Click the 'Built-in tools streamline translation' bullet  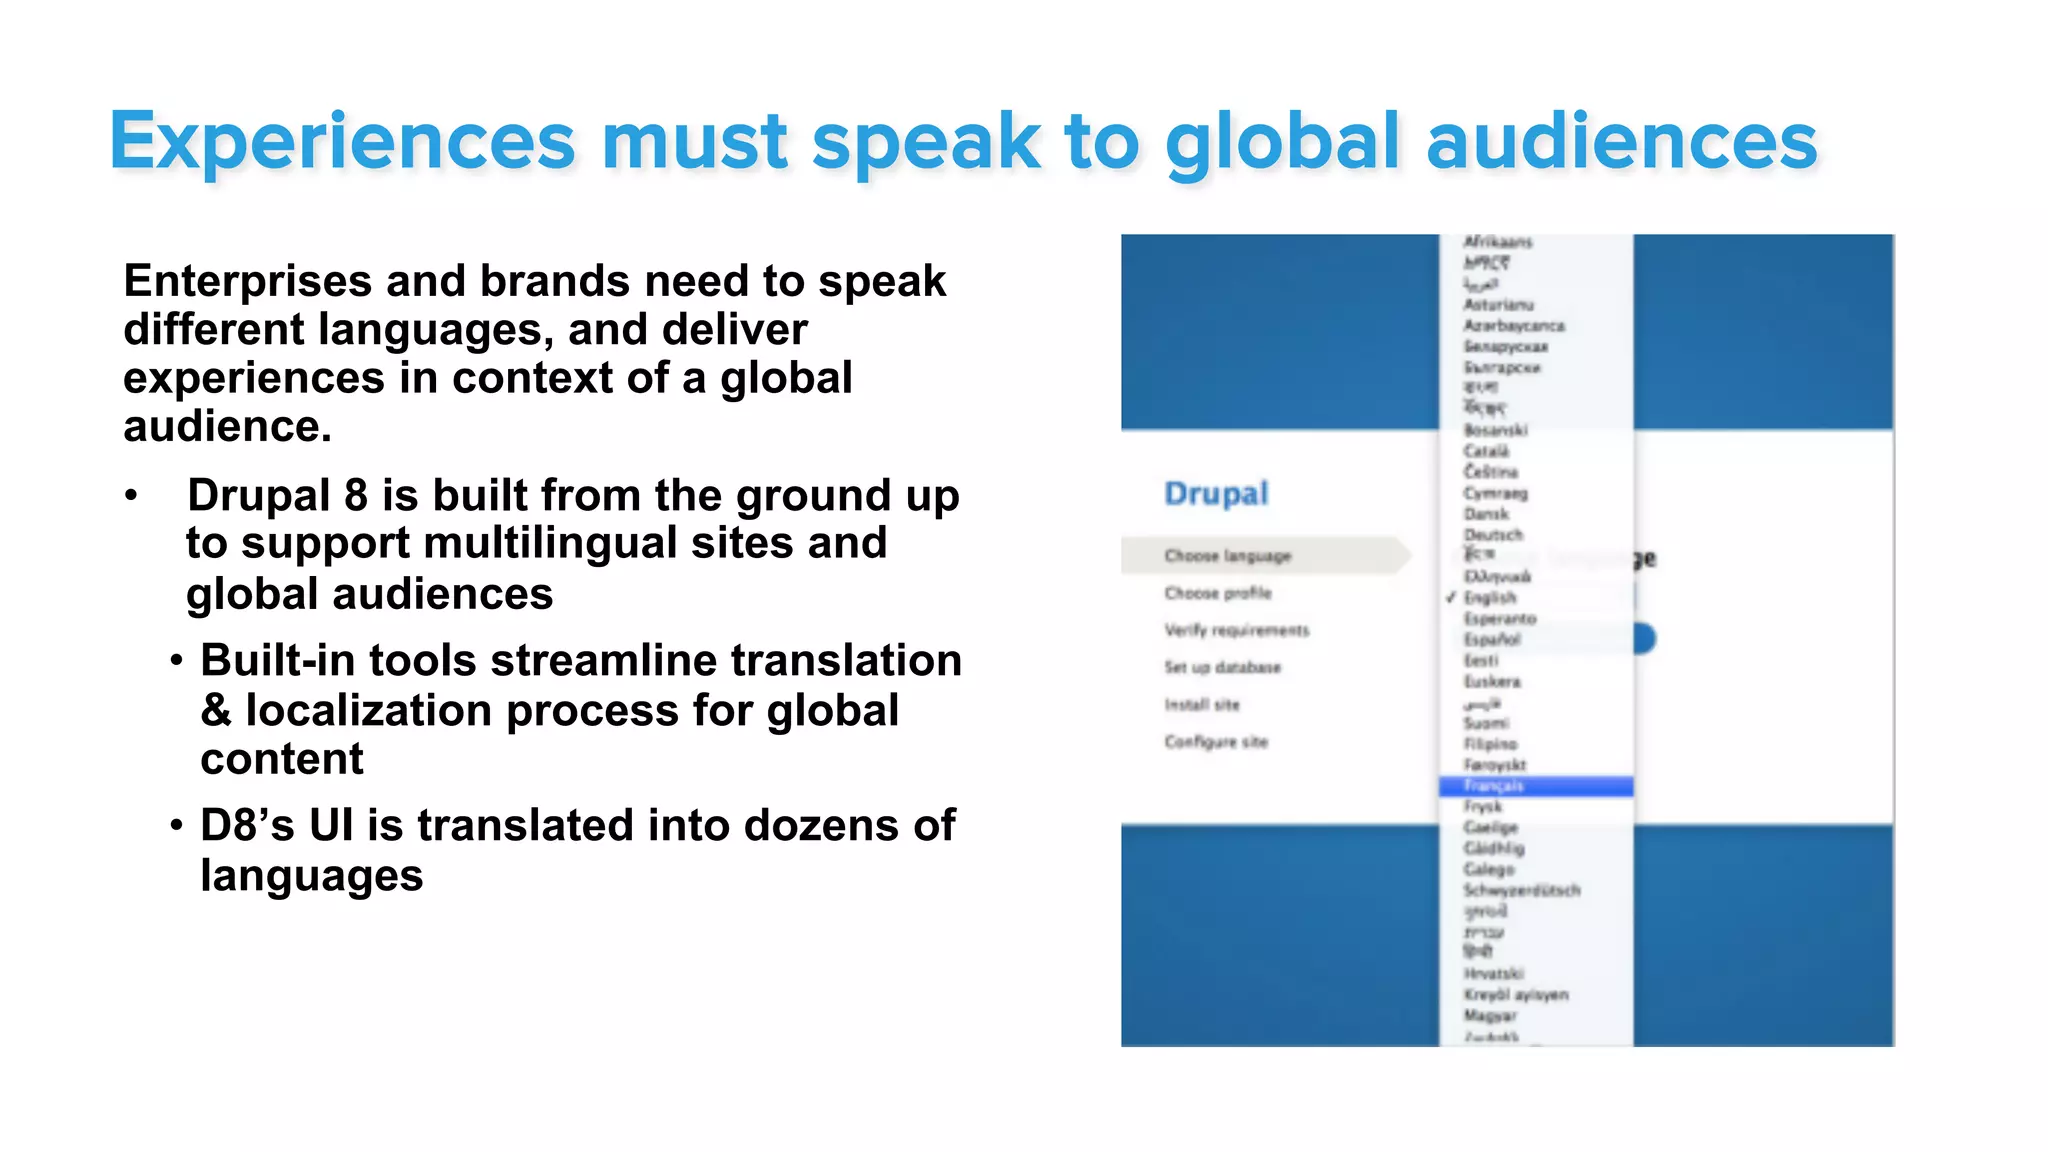coord(581,709)
